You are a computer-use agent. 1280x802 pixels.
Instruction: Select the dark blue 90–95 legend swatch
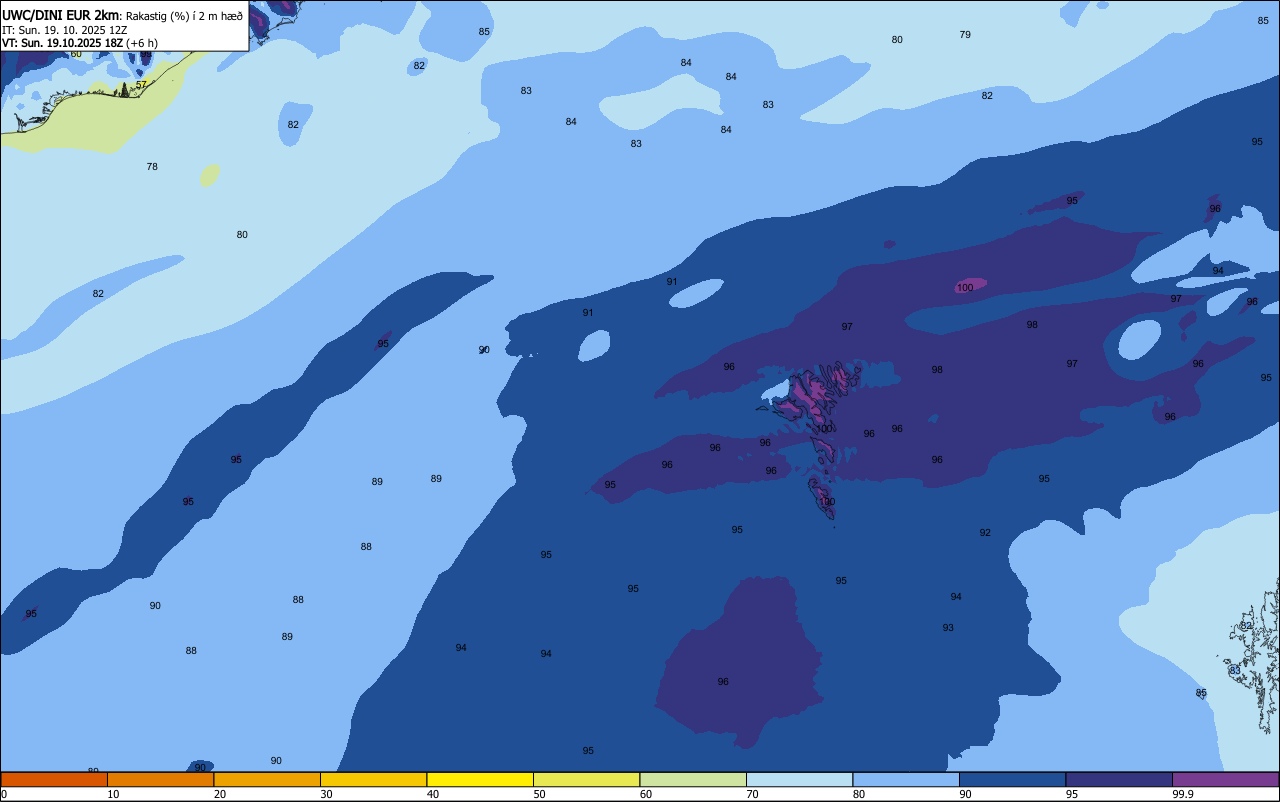point(1012,779)
